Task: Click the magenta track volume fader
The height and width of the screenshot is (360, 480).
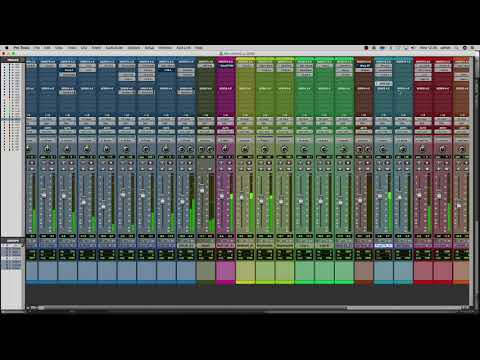Action: pos(222,196)
